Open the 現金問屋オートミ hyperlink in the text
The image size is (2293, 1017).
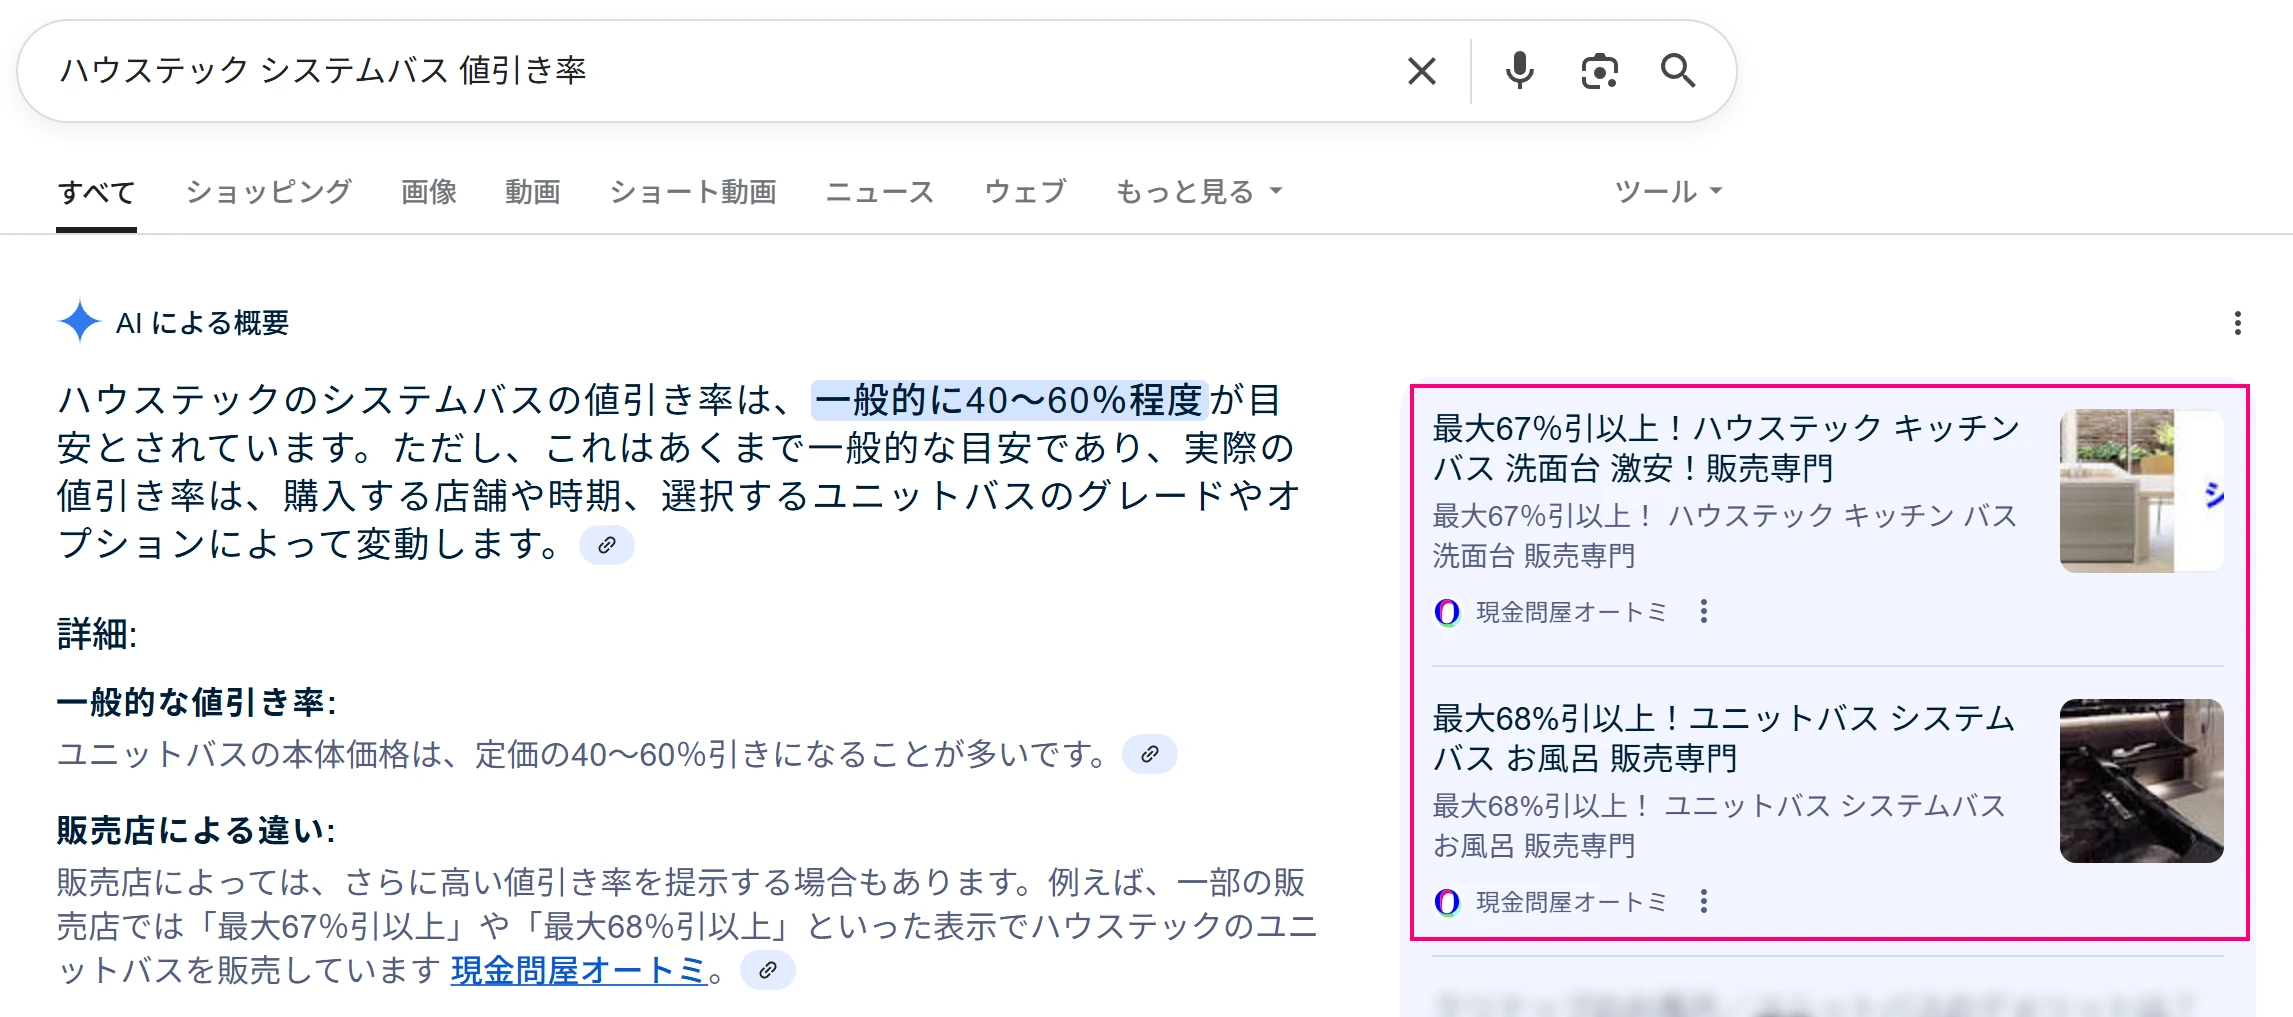tap(578, 970)
